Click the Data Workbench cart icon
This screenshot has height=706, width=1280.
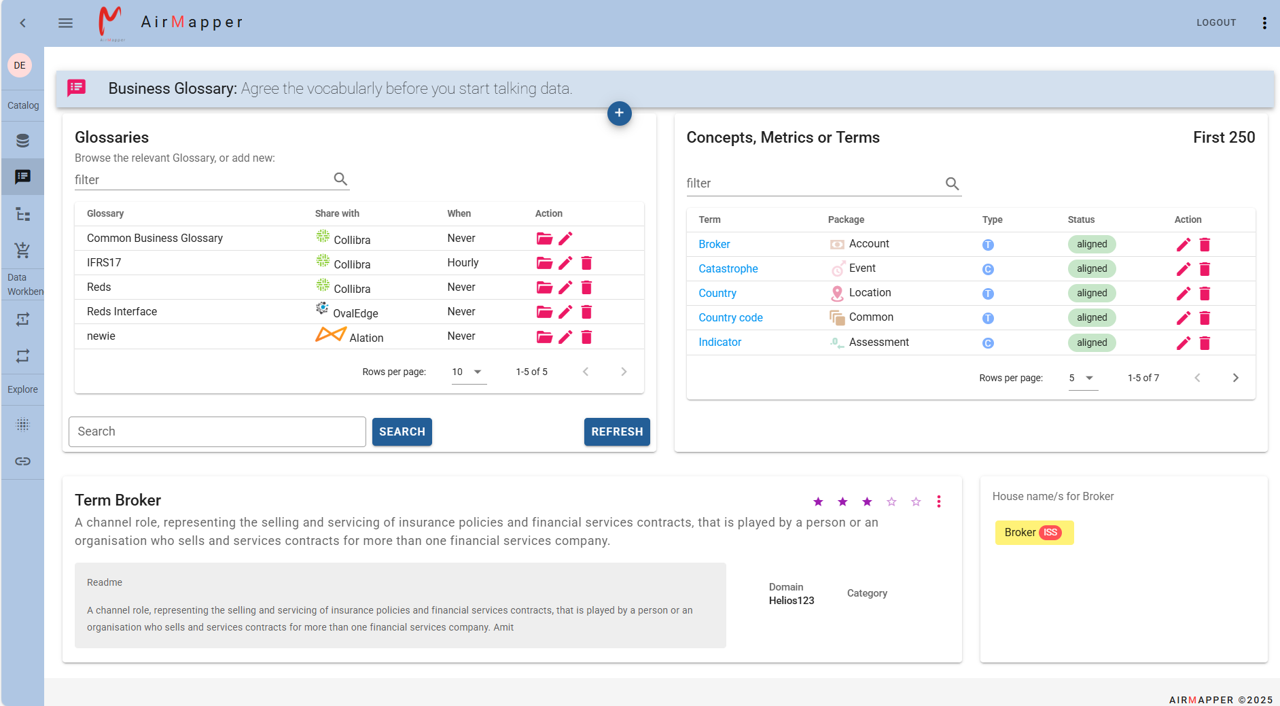tap(22, 249)
